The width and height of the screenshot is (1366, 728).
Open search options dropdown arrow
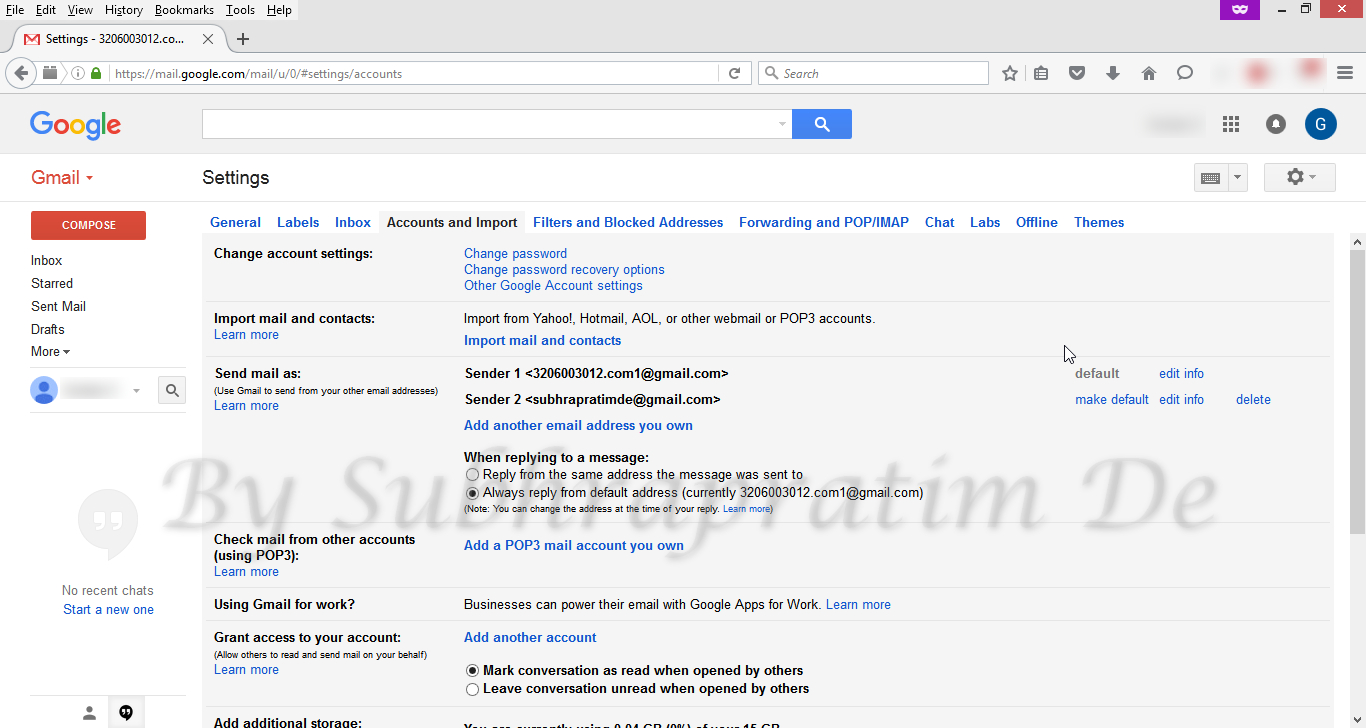[782, 124]
